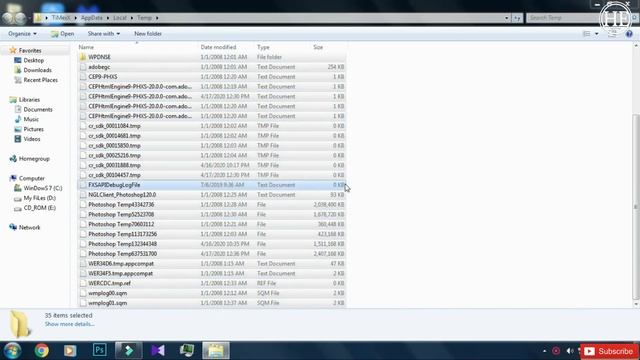
Task: Open the view options dropdown arrow
Action: click(596, 34)
